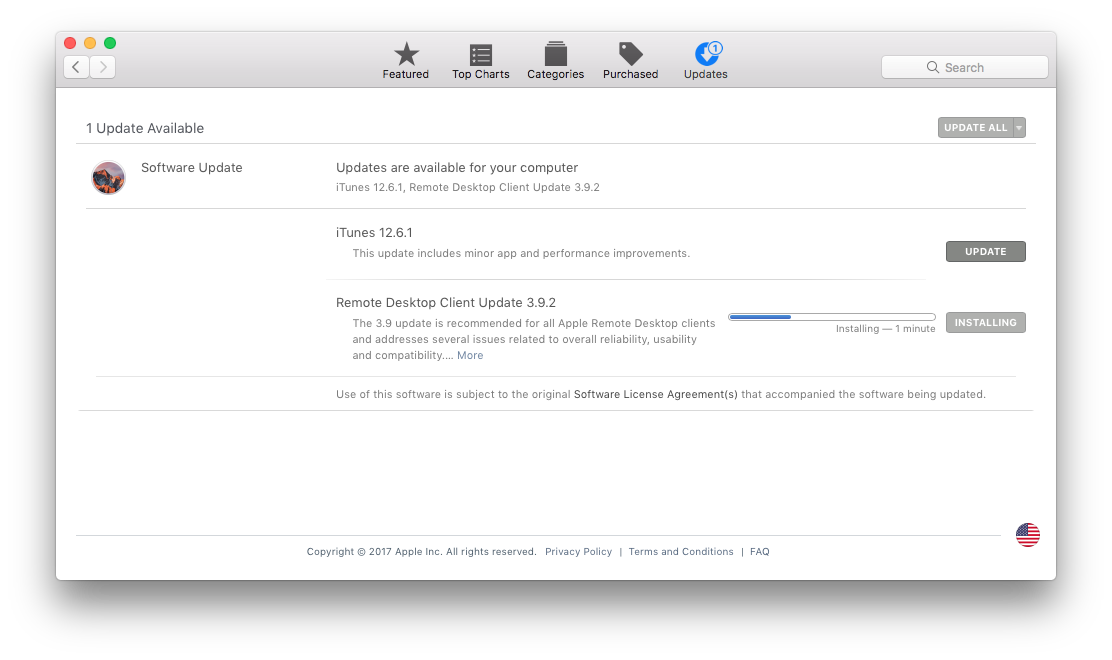Click the INSTALLING button
1112x660 pixels.
click(x=986, y=323)
